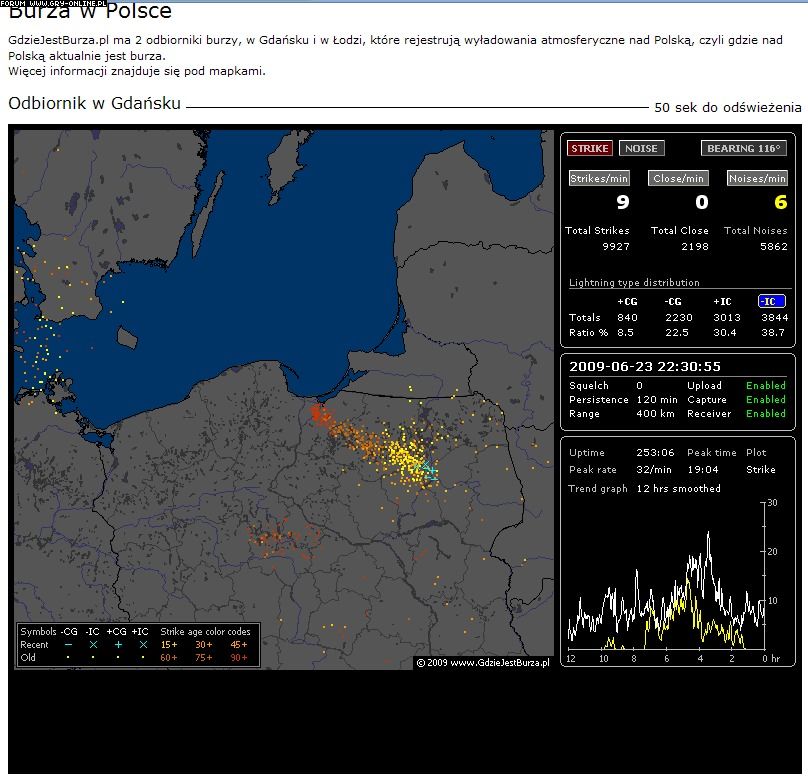Click the 90+ old strike color code
This screenshot has height=778, width=808.
coord(239,658)
